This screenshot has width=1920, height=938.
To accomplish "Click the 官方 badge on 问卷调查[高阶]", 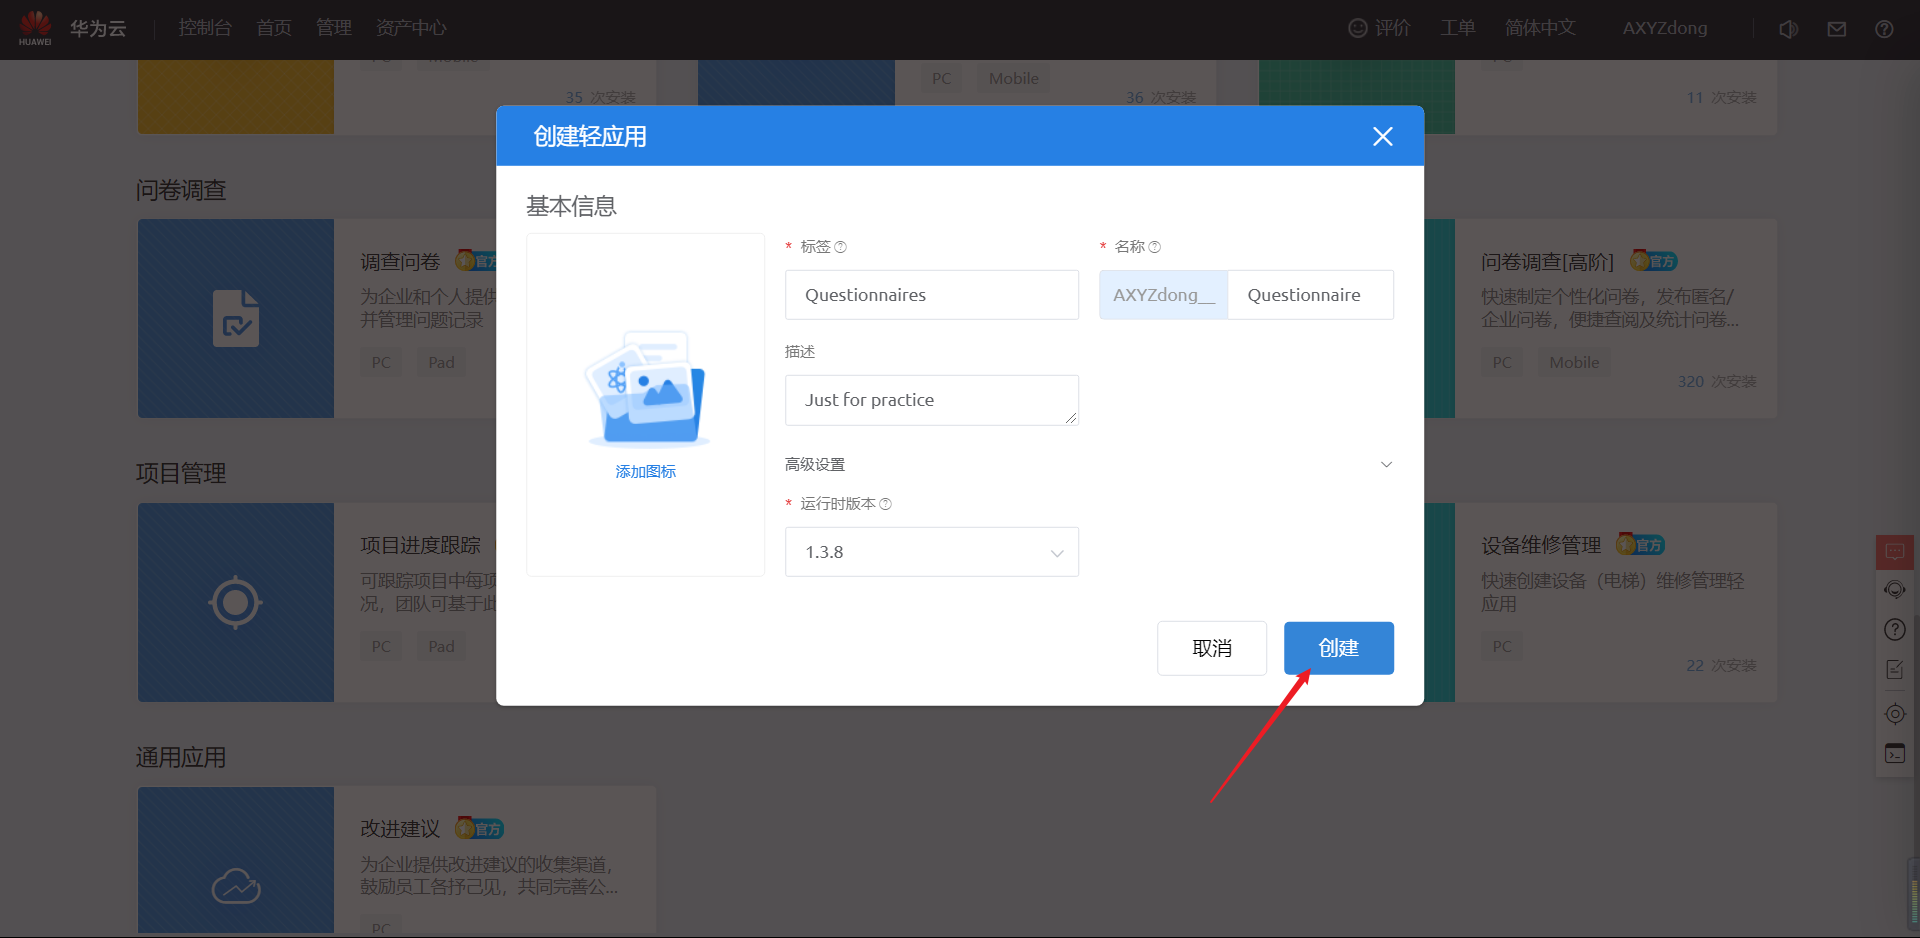I will [x=1654, y=261].
